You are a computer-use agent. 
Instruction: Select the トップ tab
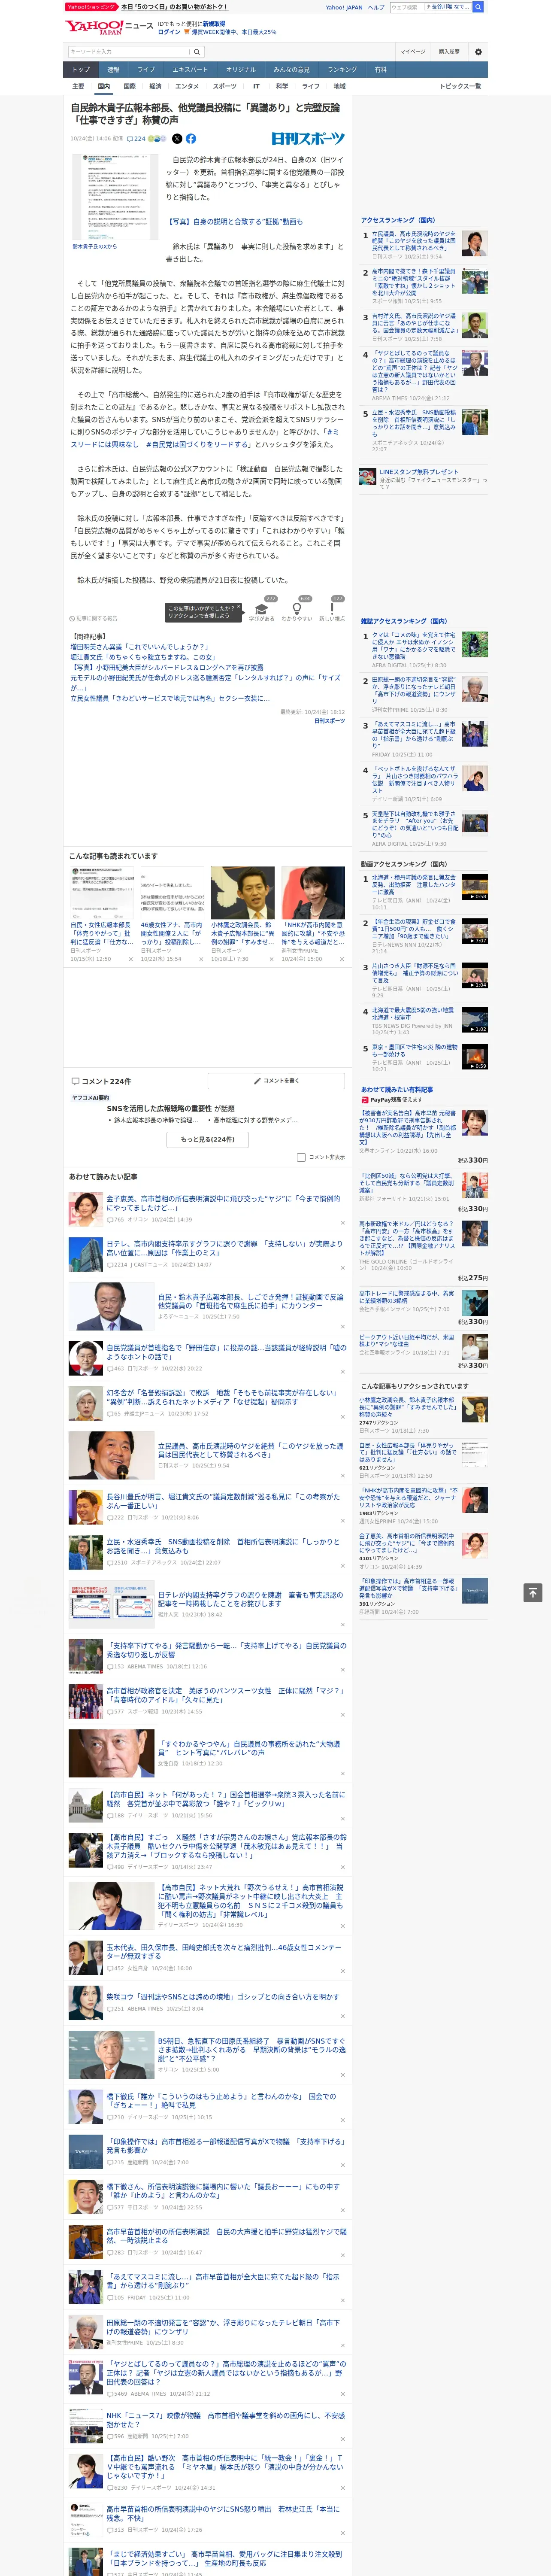point(81,69)
